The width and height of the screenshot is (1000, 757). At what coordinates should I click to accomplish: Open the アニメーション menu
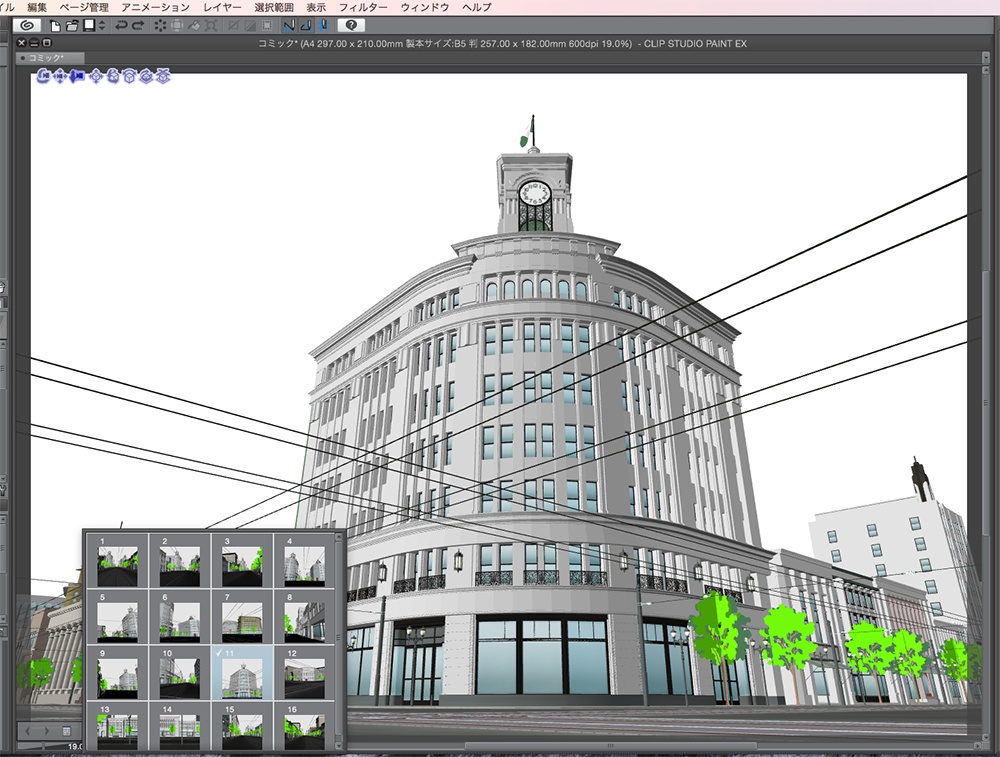(x=156, y=7)
